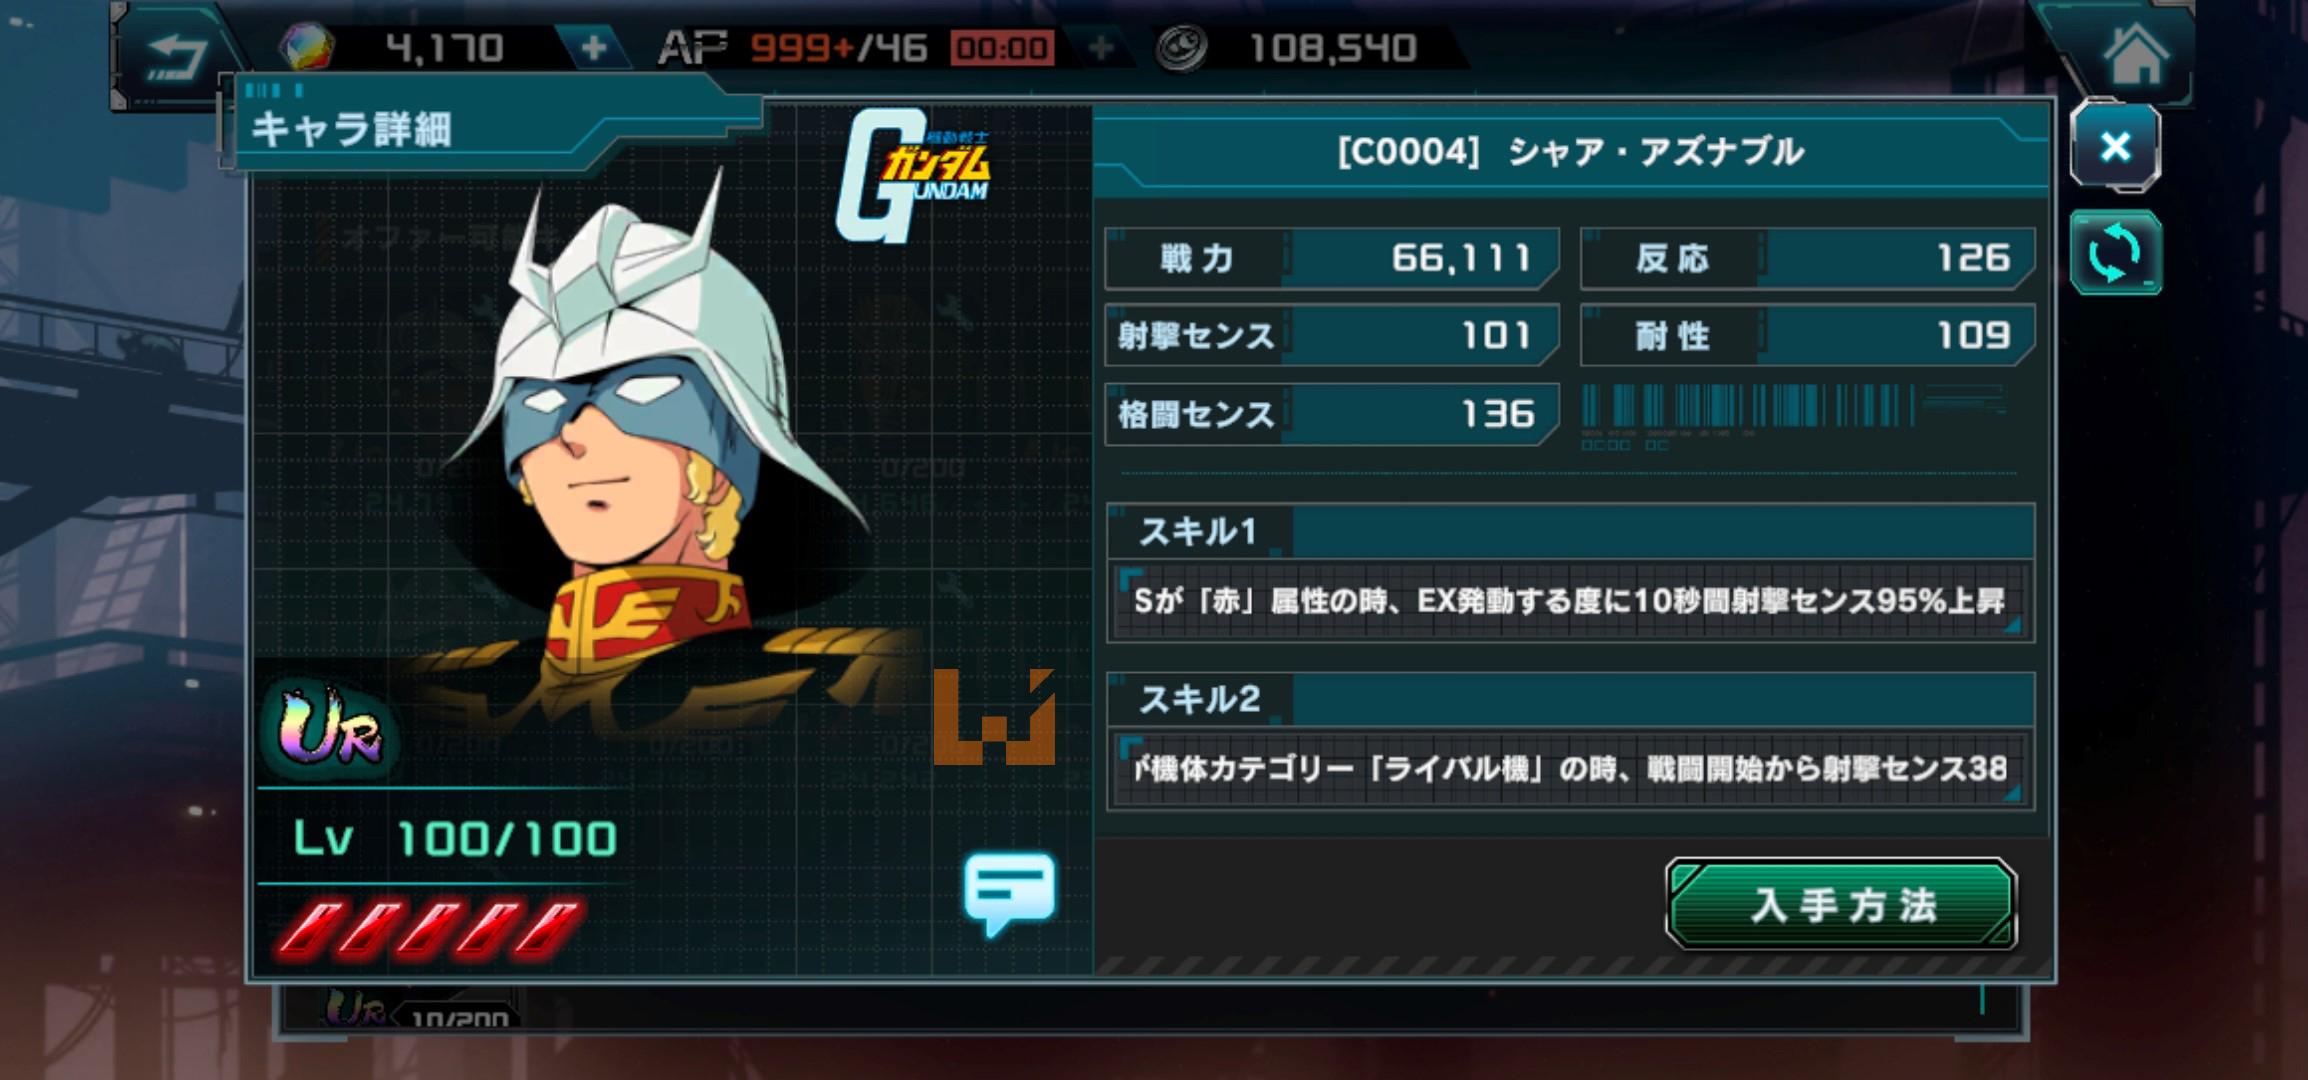Tap the Gundam series logo
Viewport: 2308px width, 1080px height.
912,176
